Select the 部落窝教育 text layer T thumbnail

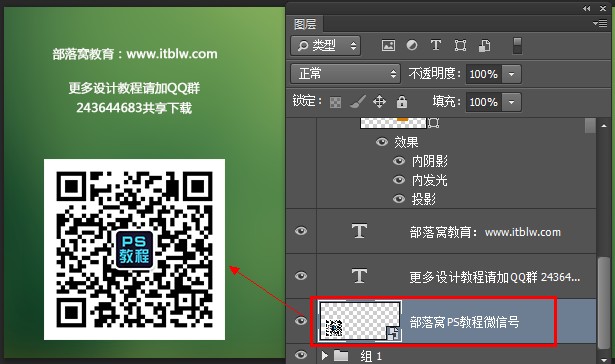pos(359,231)
